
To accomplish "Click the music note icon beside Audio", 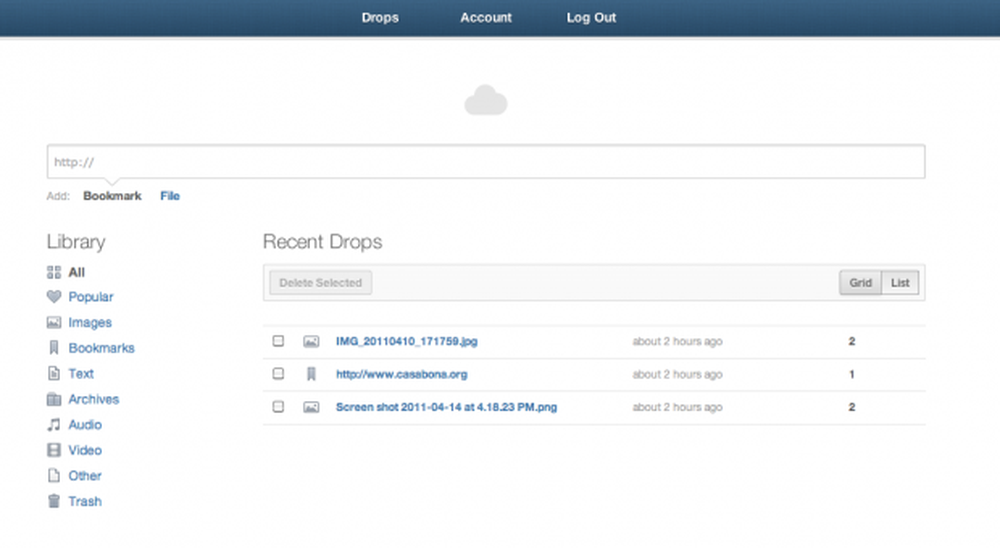I will click(x=54, y=425).
